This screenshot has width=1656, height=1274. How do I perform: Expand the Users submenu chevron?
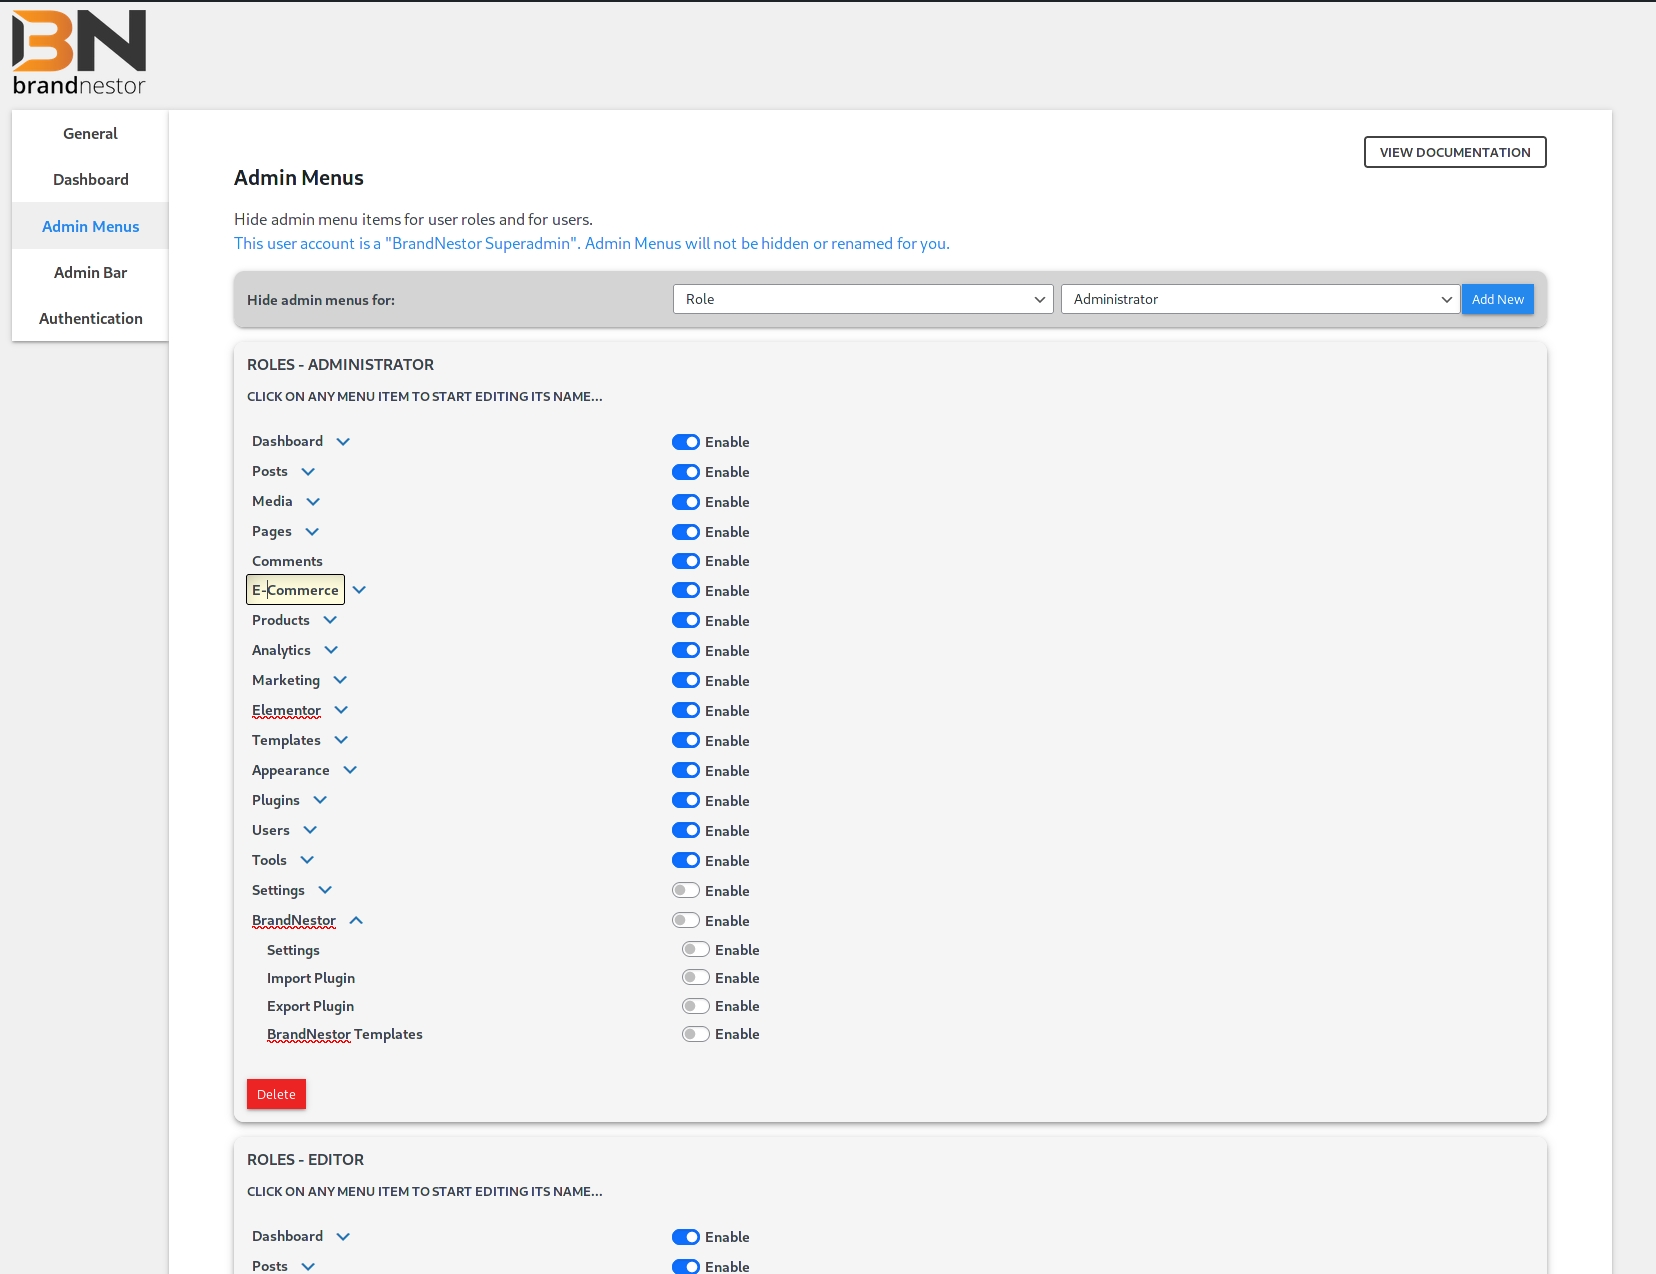coord(310,830)
